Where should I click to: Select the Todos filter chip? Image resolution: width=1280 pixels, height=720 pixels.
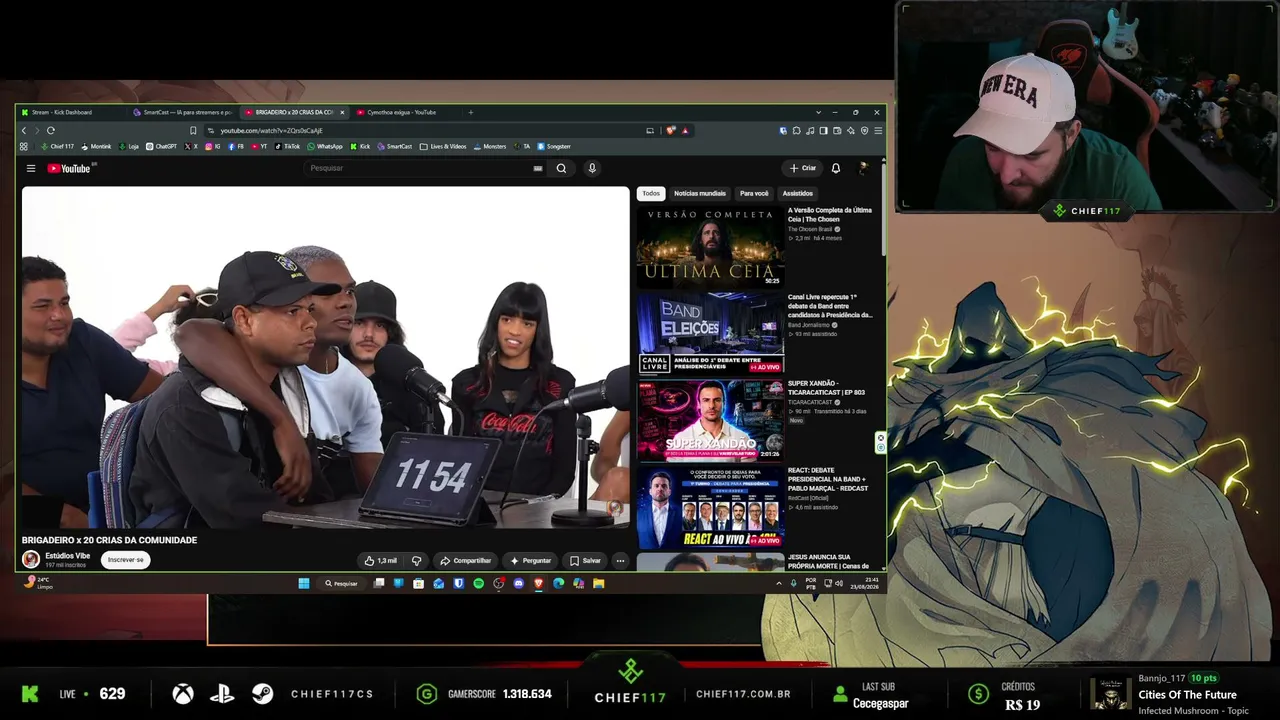(651, 193)
